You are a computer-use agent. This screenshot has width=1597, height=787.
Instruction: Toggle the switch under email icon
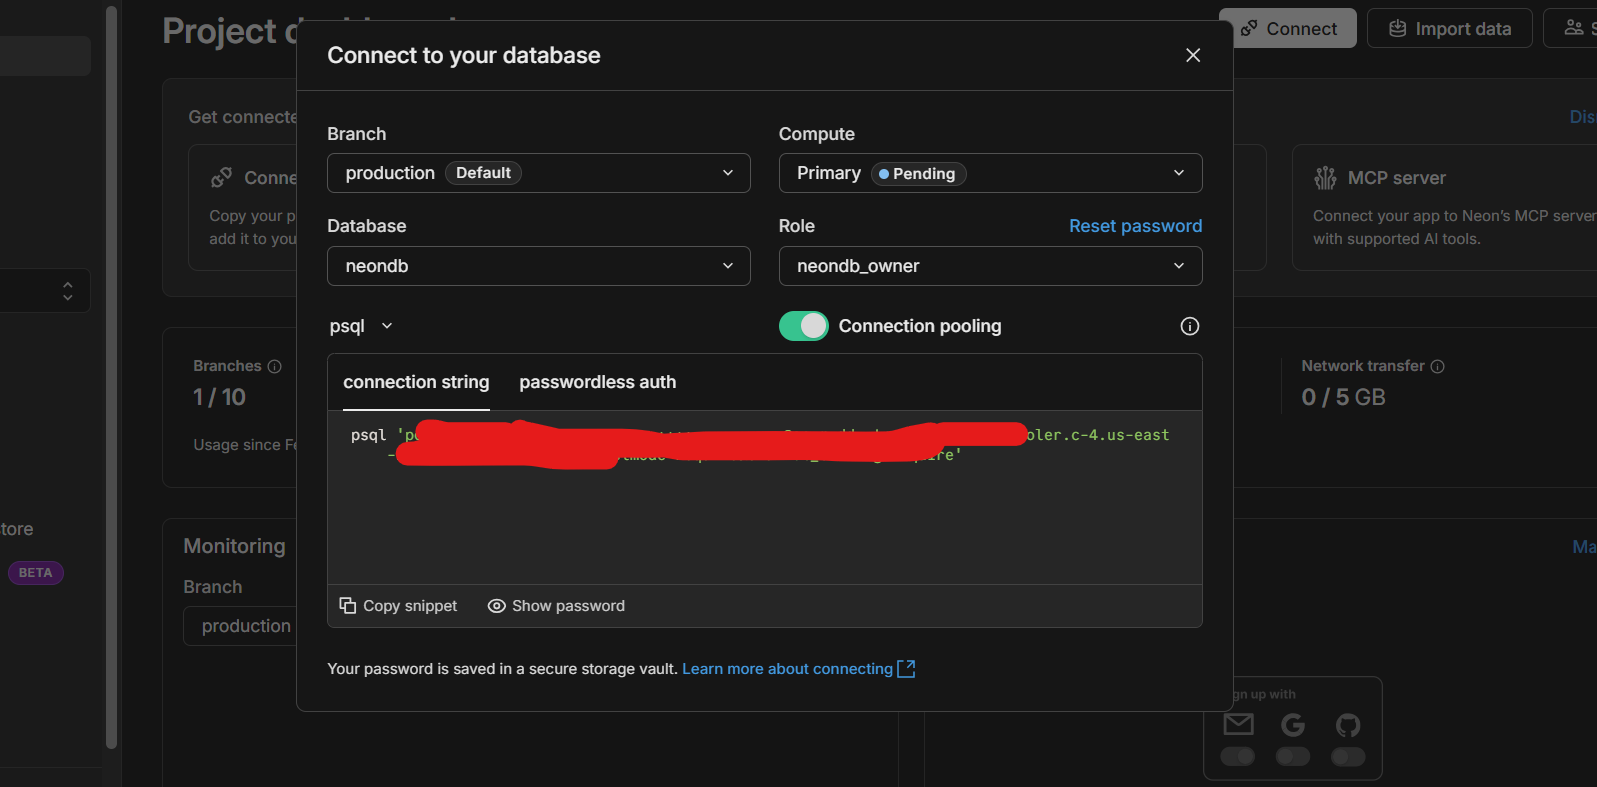pyautogui.click(x=1238, y=756)
